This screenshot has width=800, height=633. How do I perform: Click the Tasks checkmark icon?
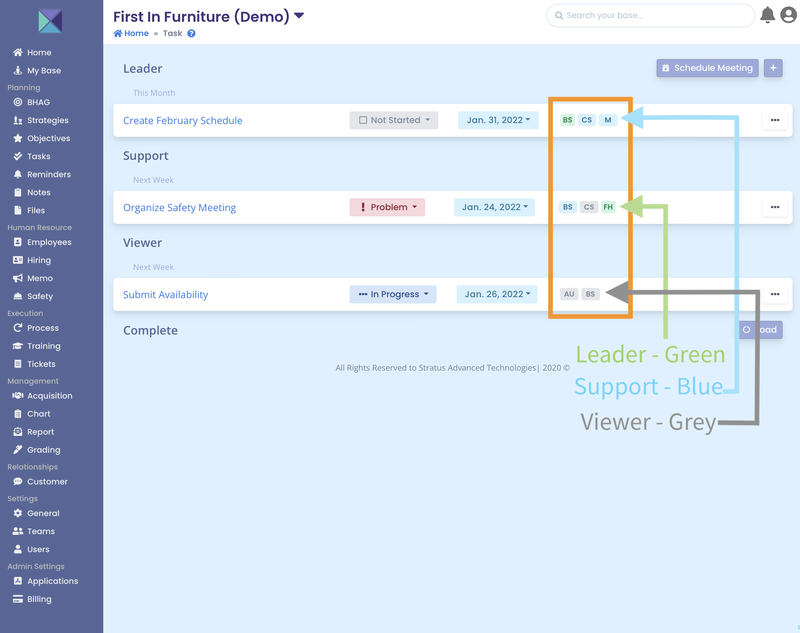click(18, 156)
